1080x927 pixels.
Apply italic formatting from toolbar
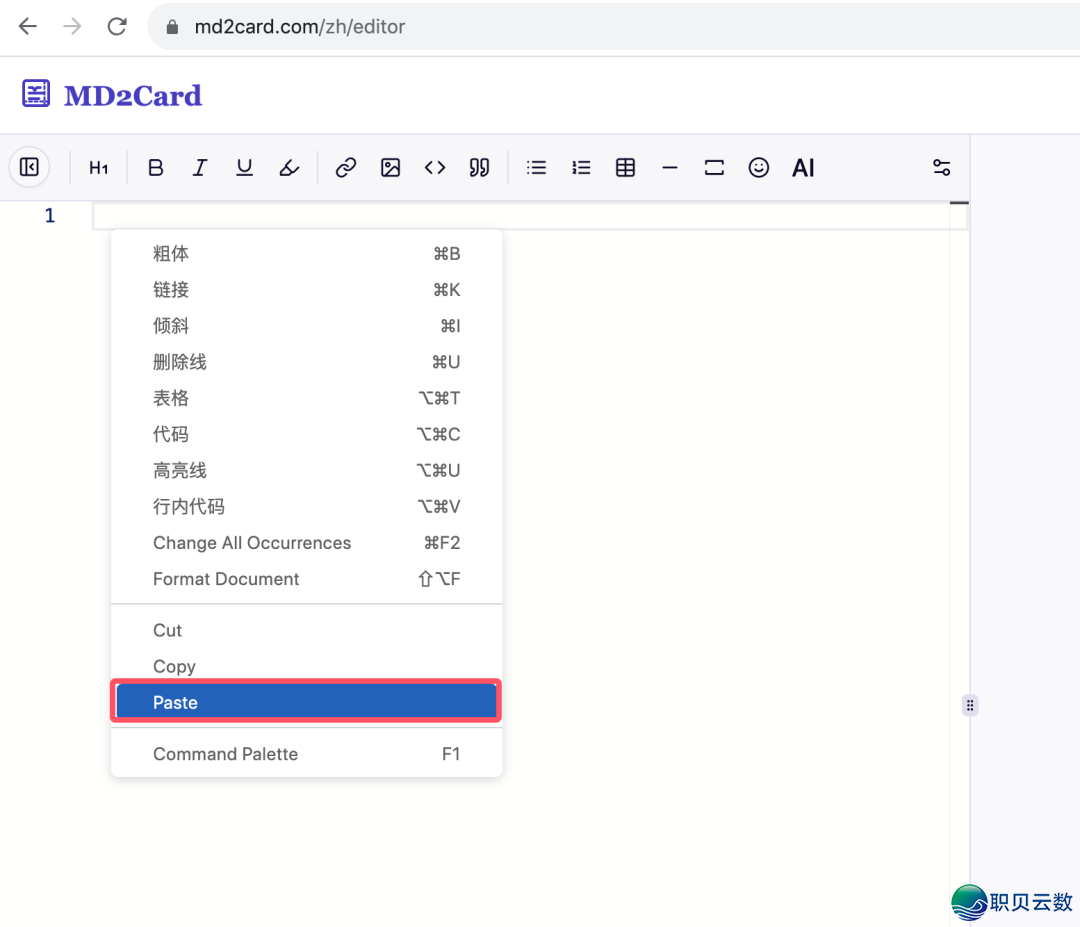200,167
